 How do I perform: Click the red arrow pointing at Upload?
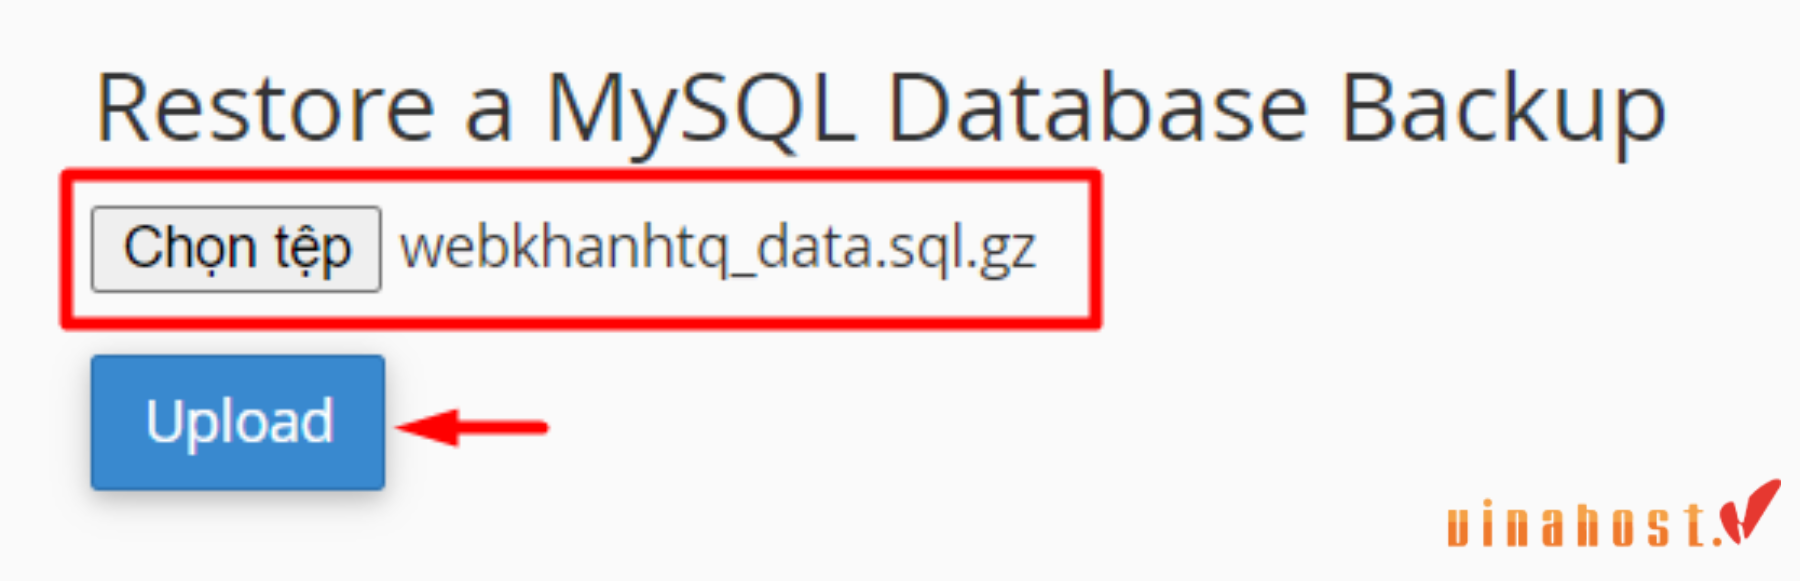click(472, 427)
